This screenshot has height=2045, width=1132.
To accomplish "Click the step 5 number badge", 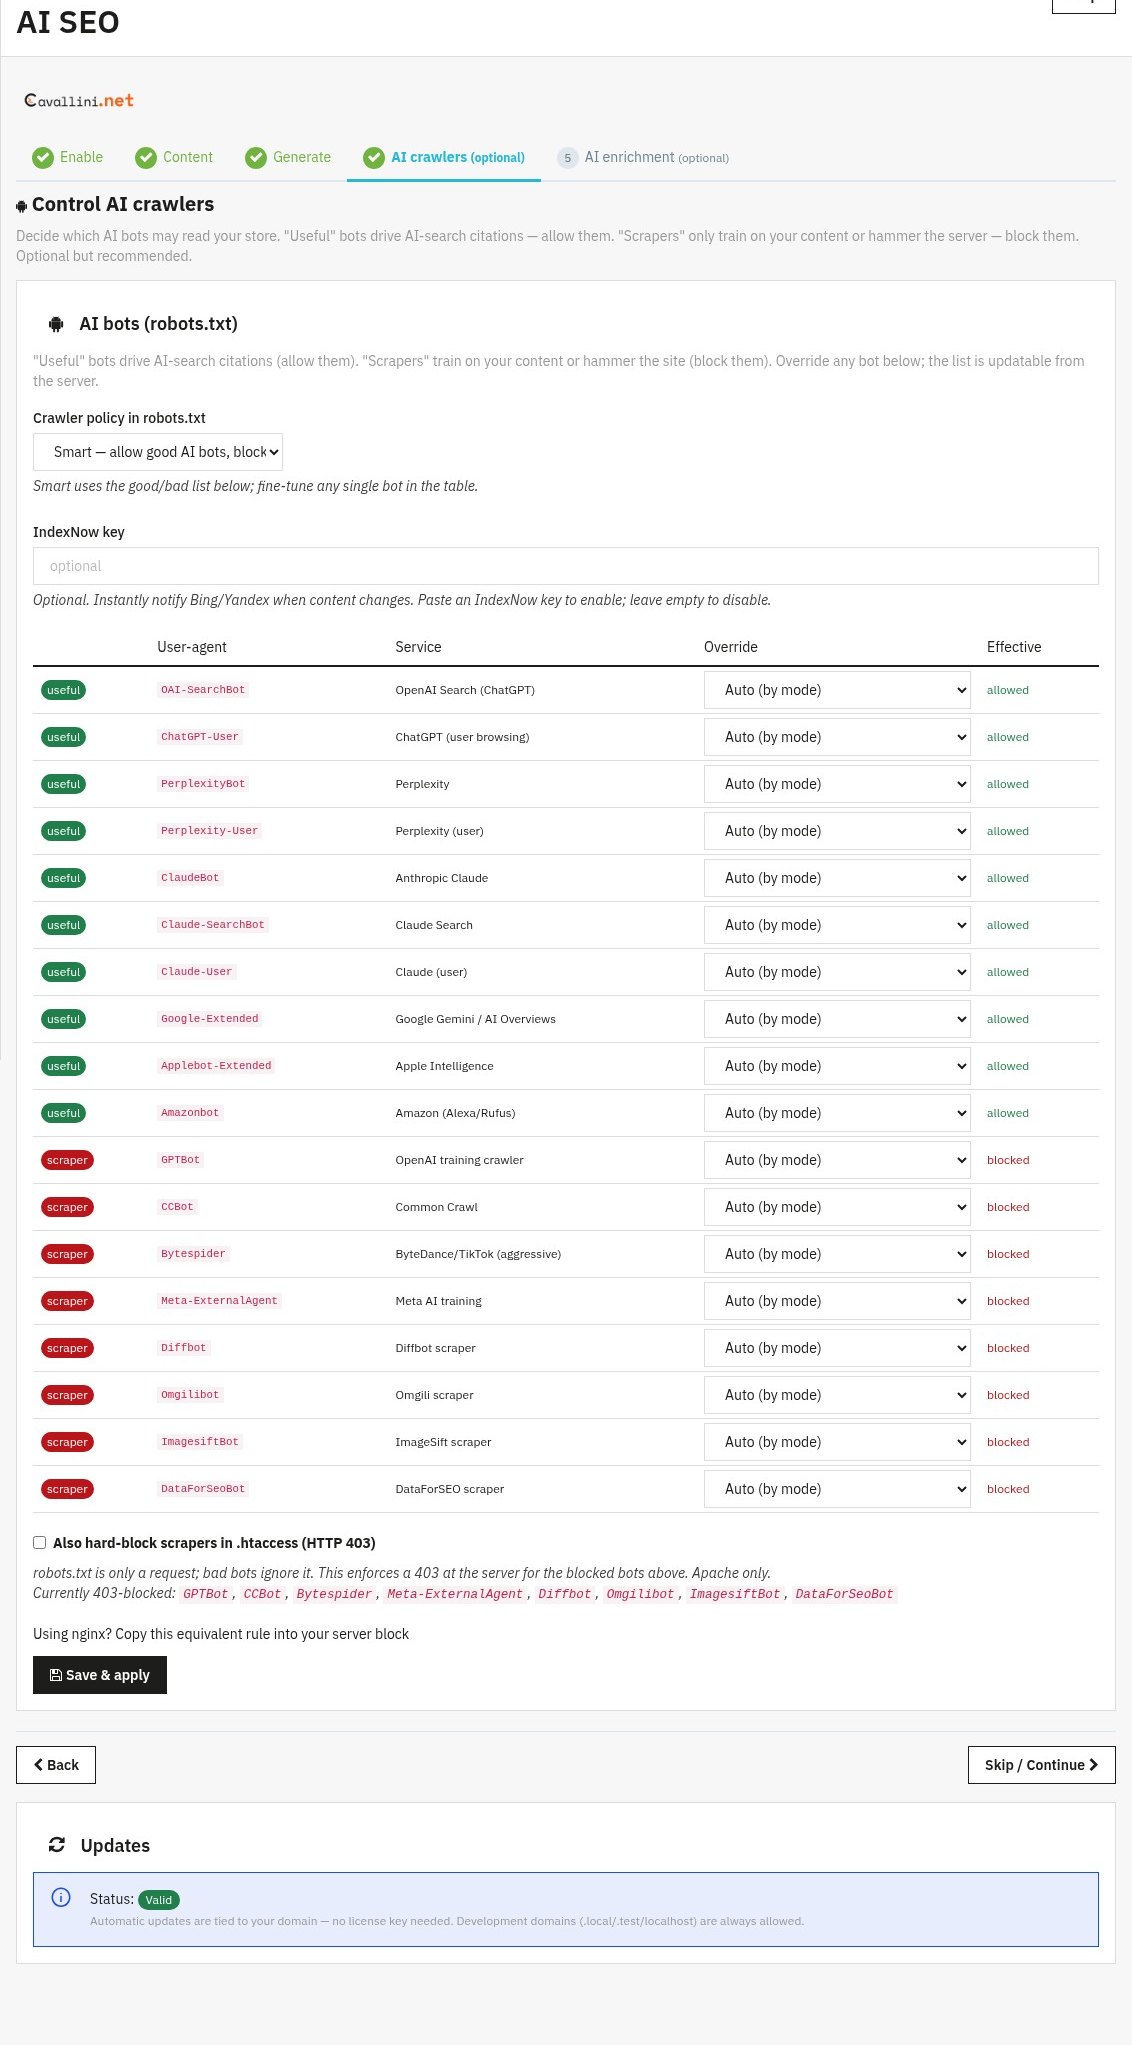I will 568,158.
